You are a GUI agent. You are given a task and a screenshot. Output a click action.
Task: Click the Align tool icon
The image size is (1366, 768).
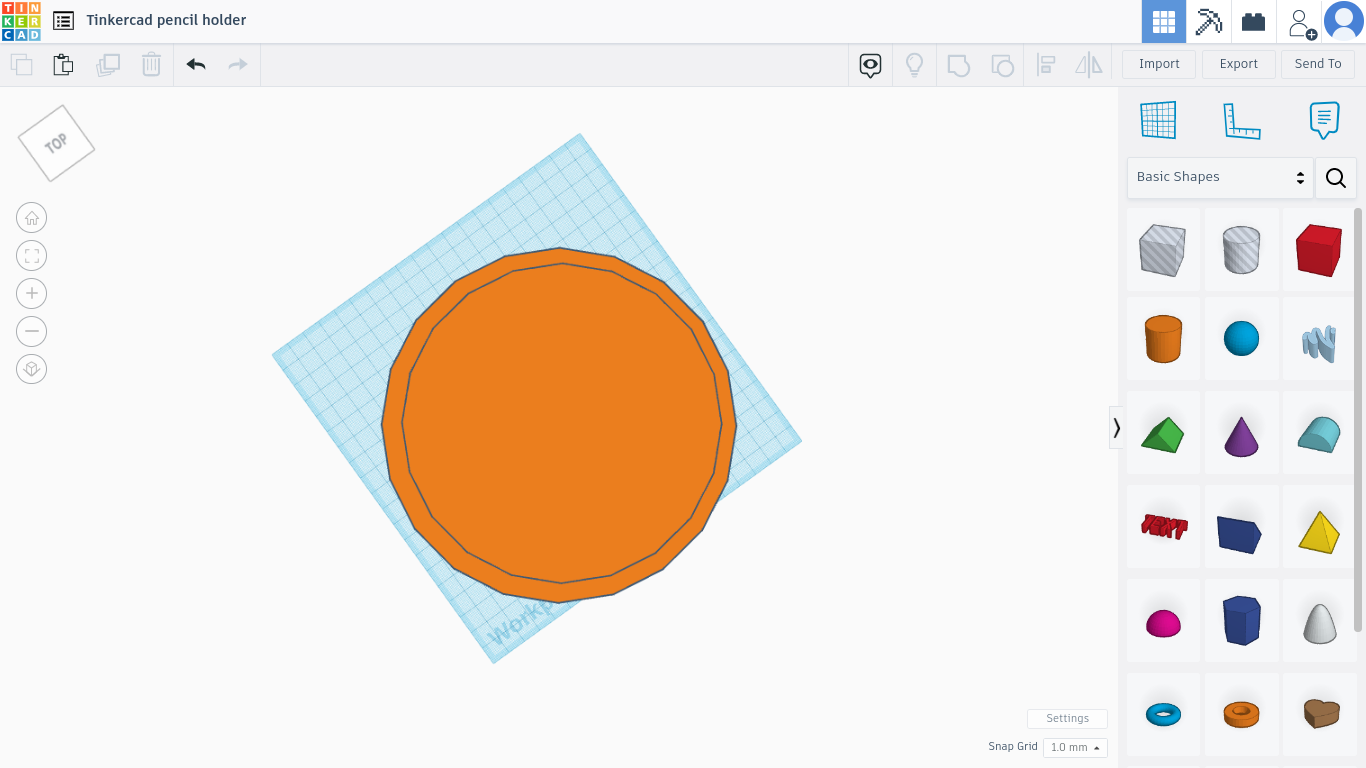[x=1046, y=66]
